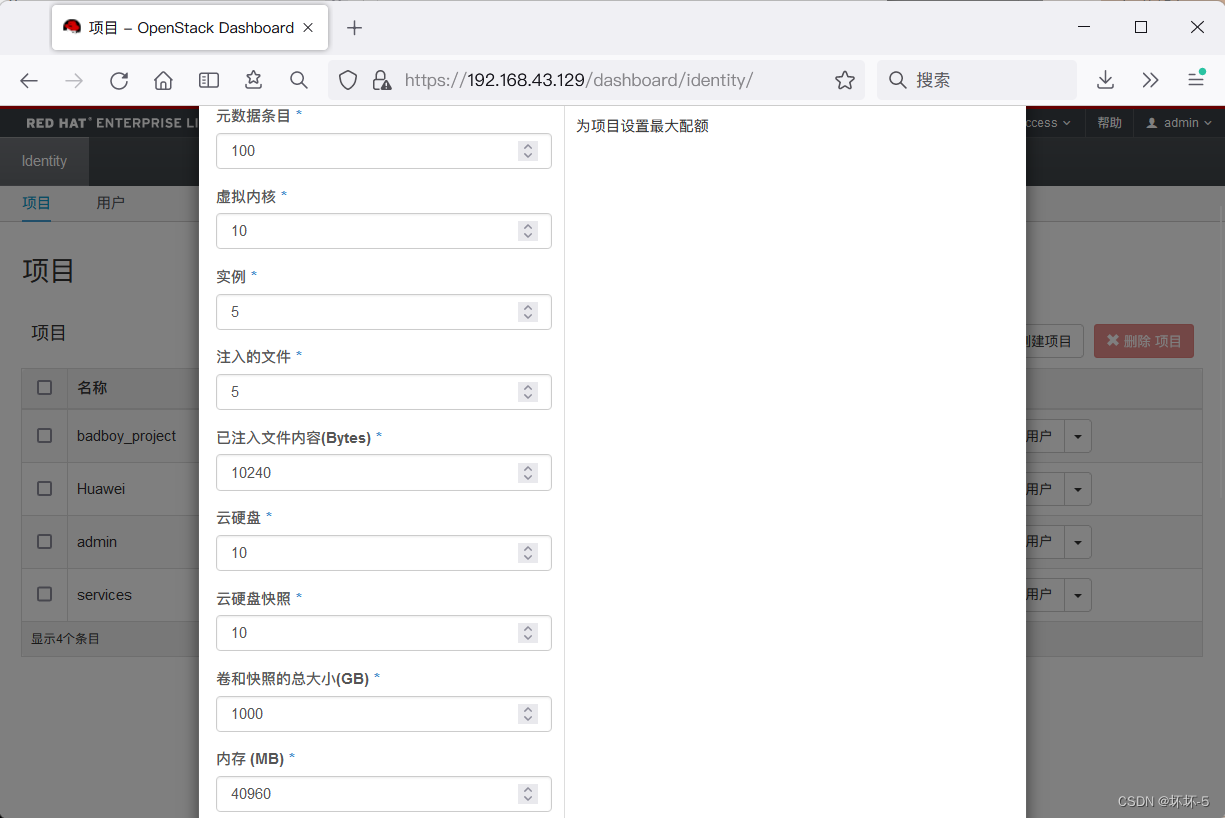Edit the 实例 value field
Viewport: 1225px width, 818px height.
tap(384, 312)
